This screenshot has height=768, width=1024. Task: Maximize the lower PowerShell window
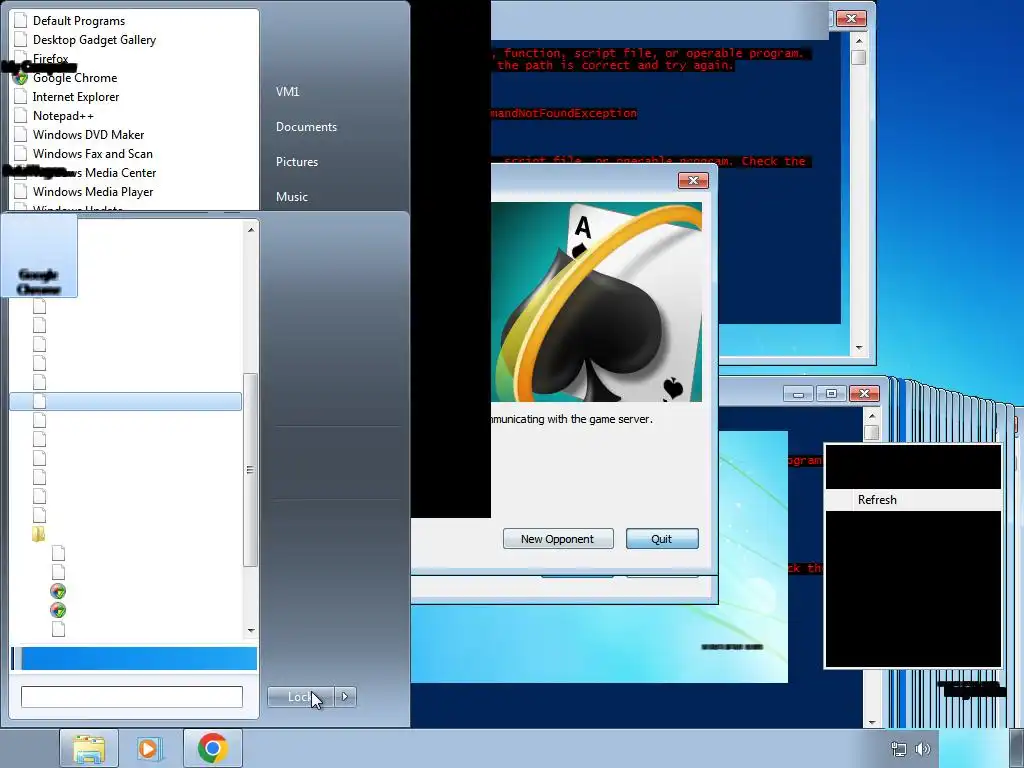click(x=831, y=394)
